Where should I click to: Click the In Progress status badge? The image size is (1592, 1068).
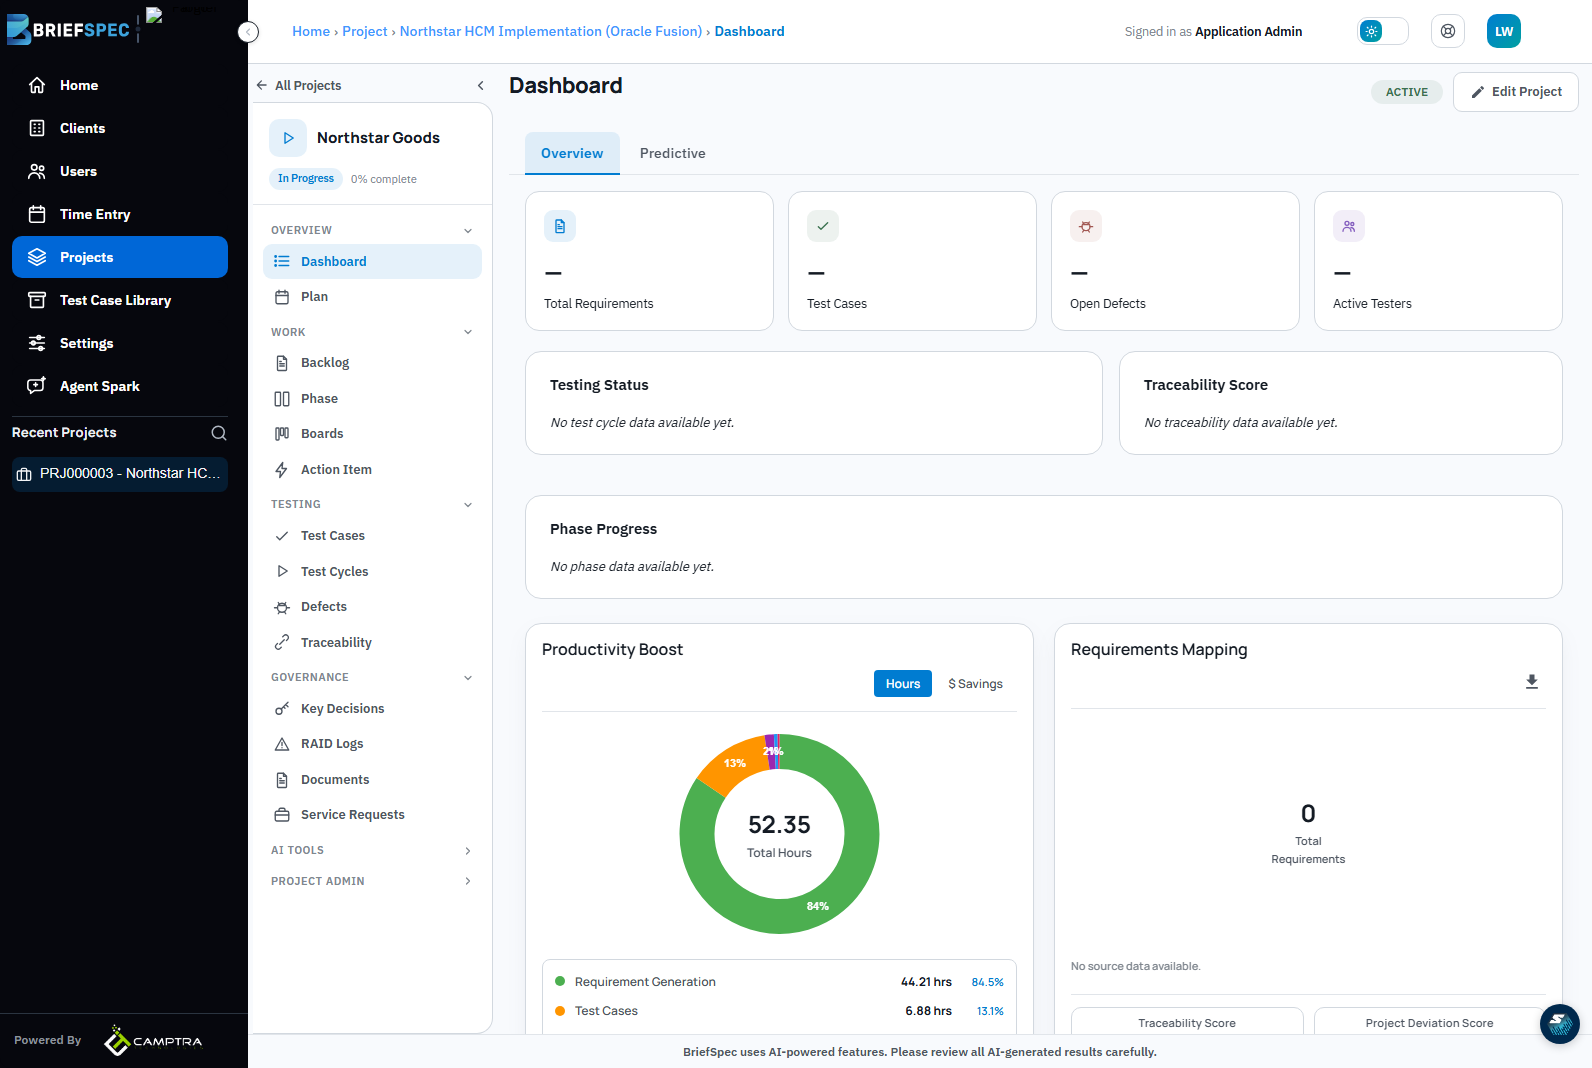[x=306, y=179]
